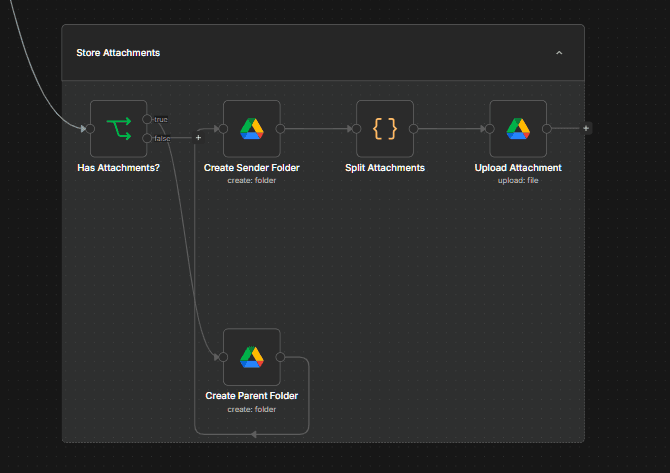Click the input port of Upload Attachment
The image size is (670, 473).
pyautogui.click(x=490, y=129)
